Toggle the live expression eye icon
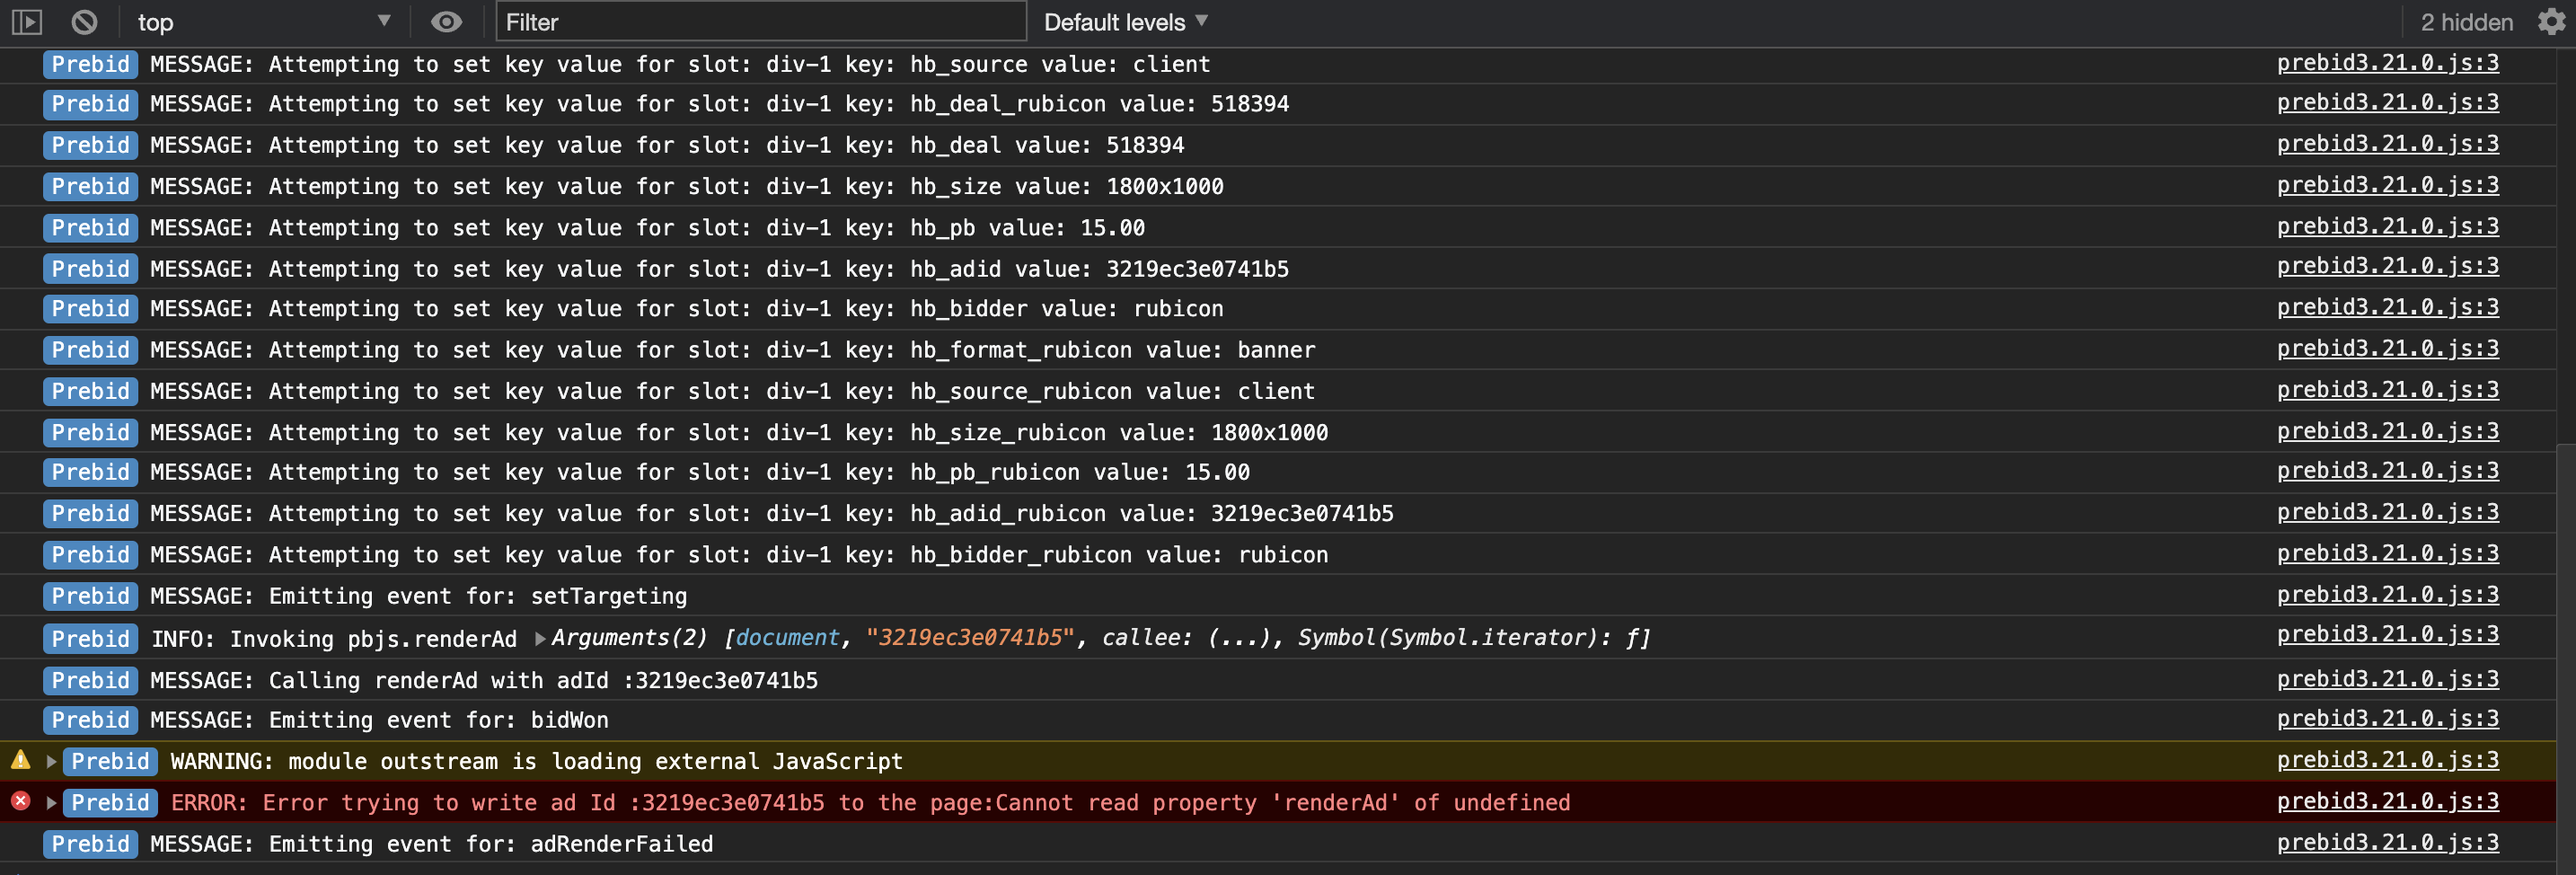The height and width of the screenshot is (875, 2576). 446,21
